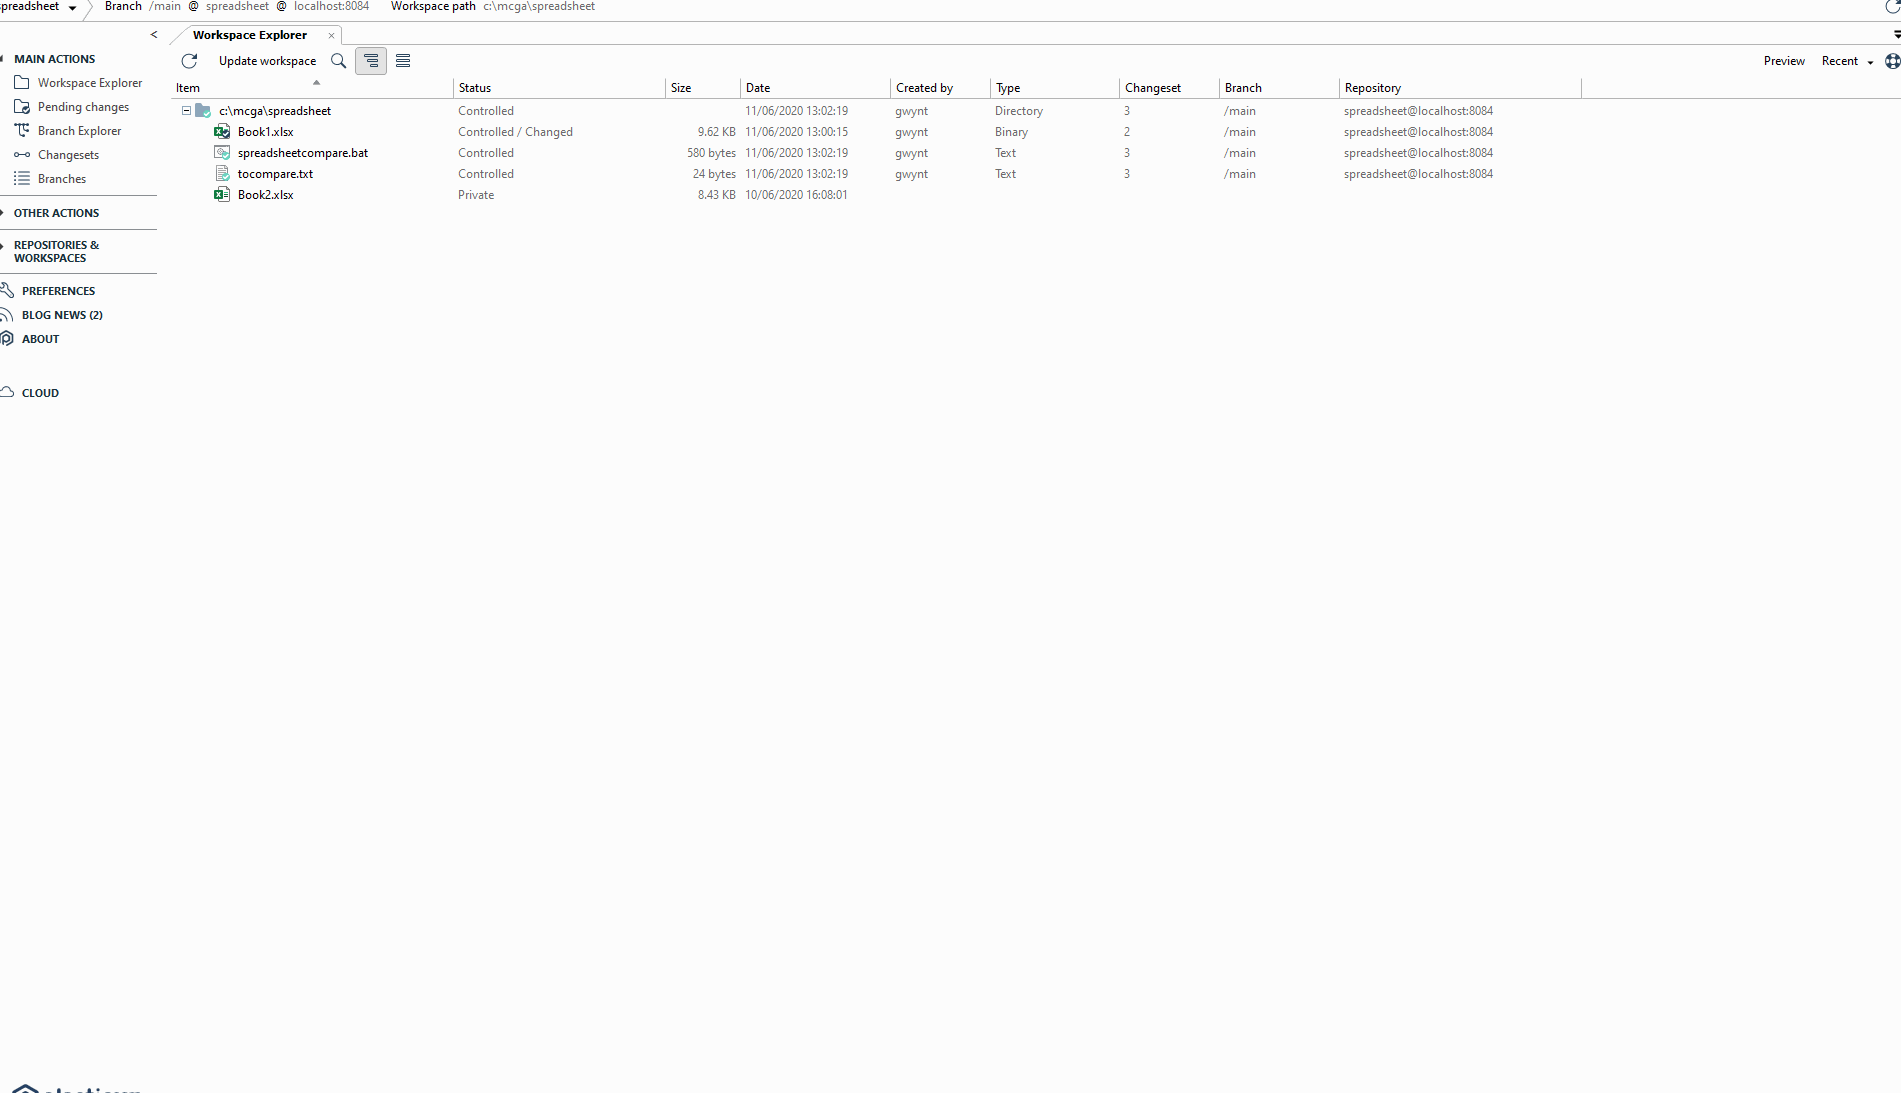Toggle sort order on the Item column
Image resolution: width=1901 pixels, height=1093 pixels.
pos(188,87)
